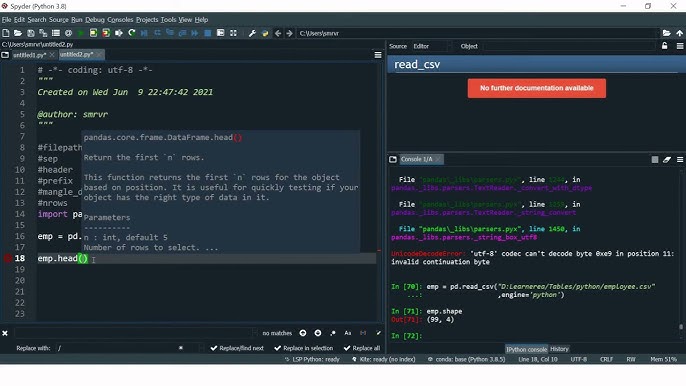Switch to the untitled1.py tab

29,55
